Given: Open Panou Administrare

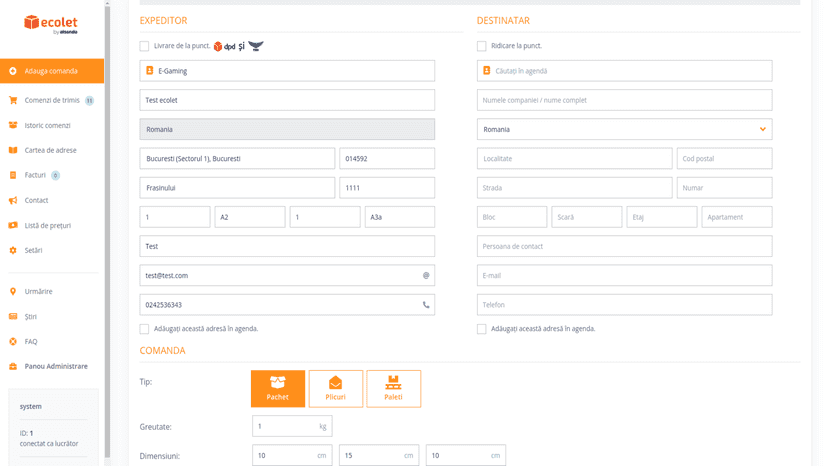Looking at the screenshot, I should [56, 366].
